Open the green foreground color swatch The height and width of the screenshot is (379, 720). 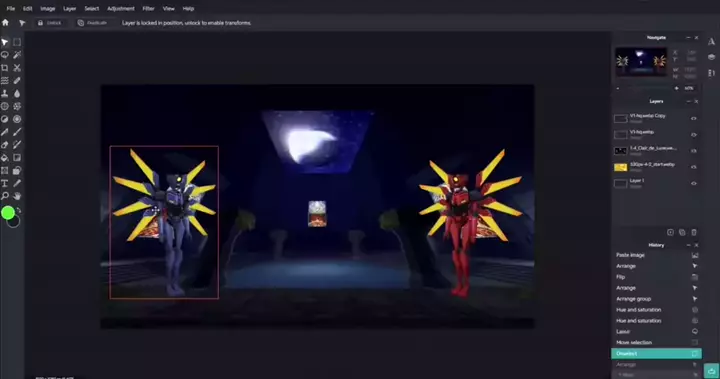8,212
